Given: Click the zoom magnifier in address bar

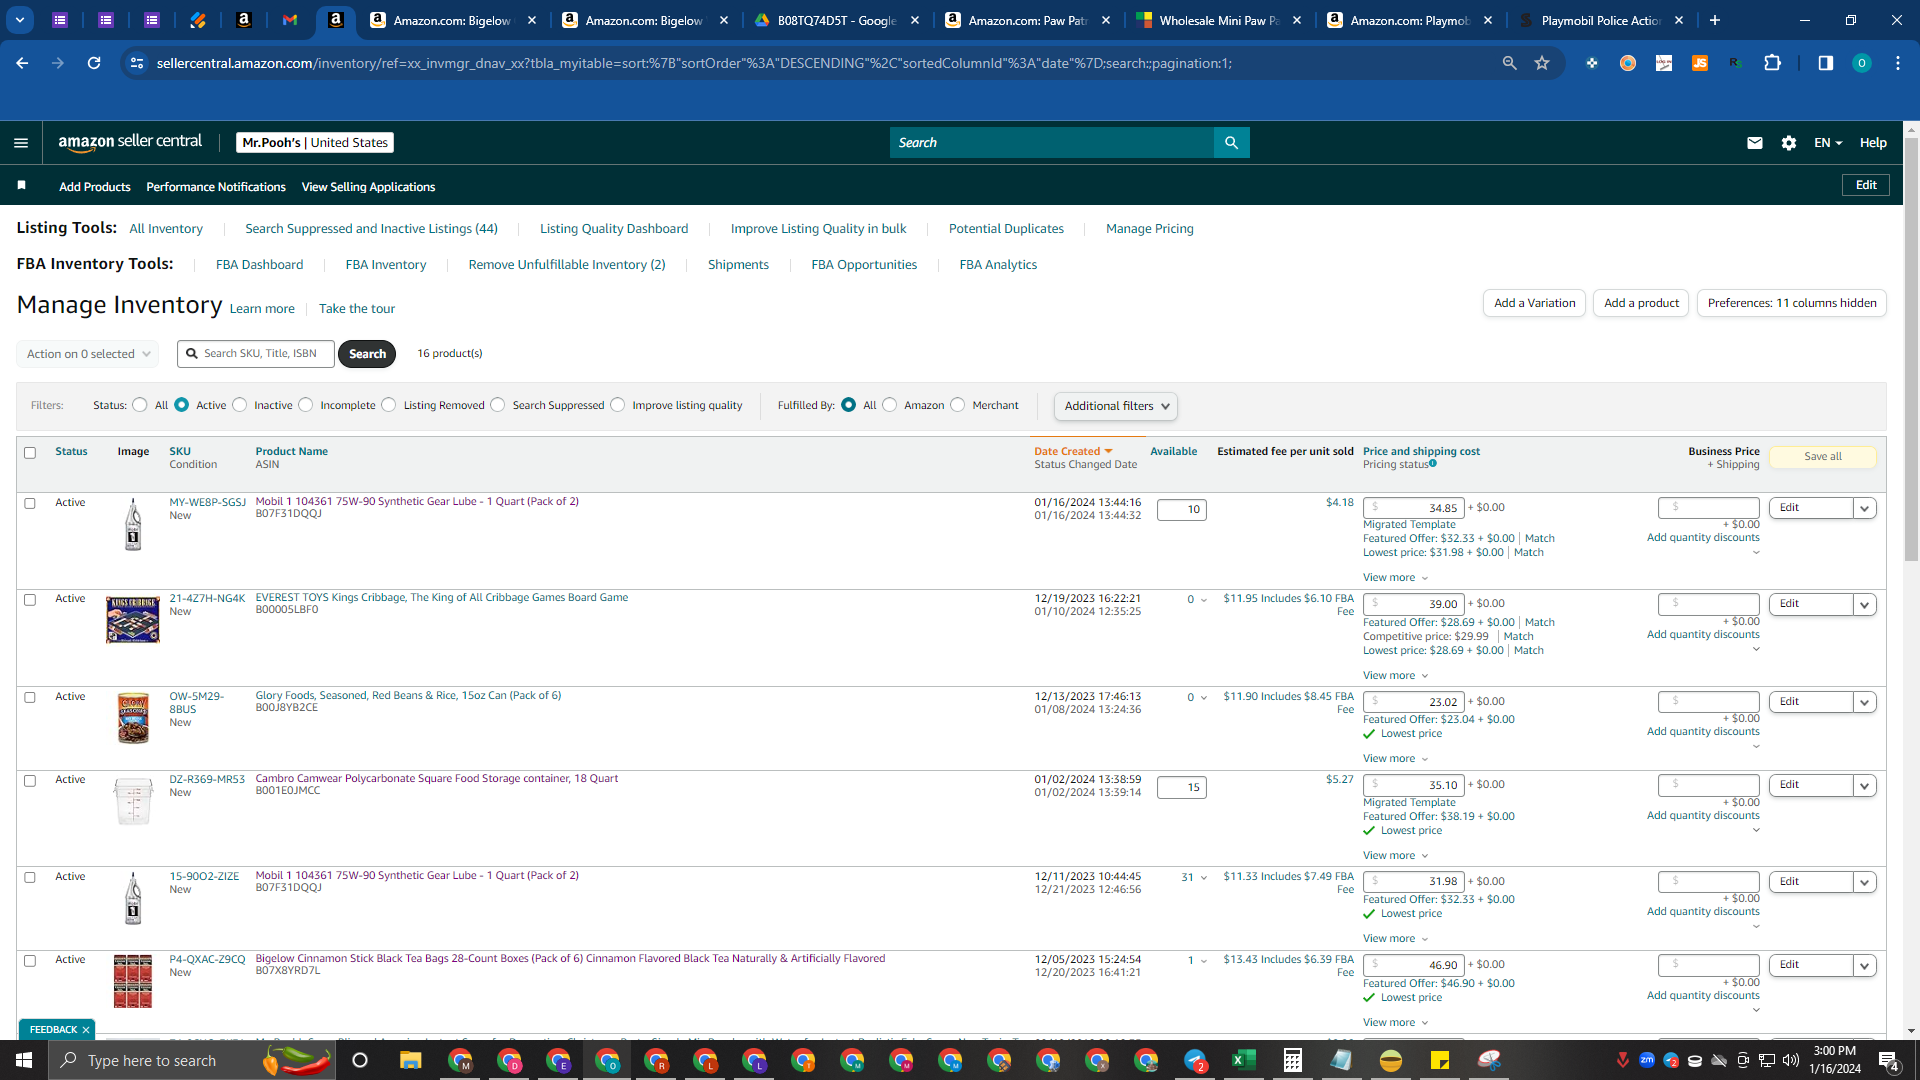Looking at the screenshot, I should click(x=1509, y=63).
